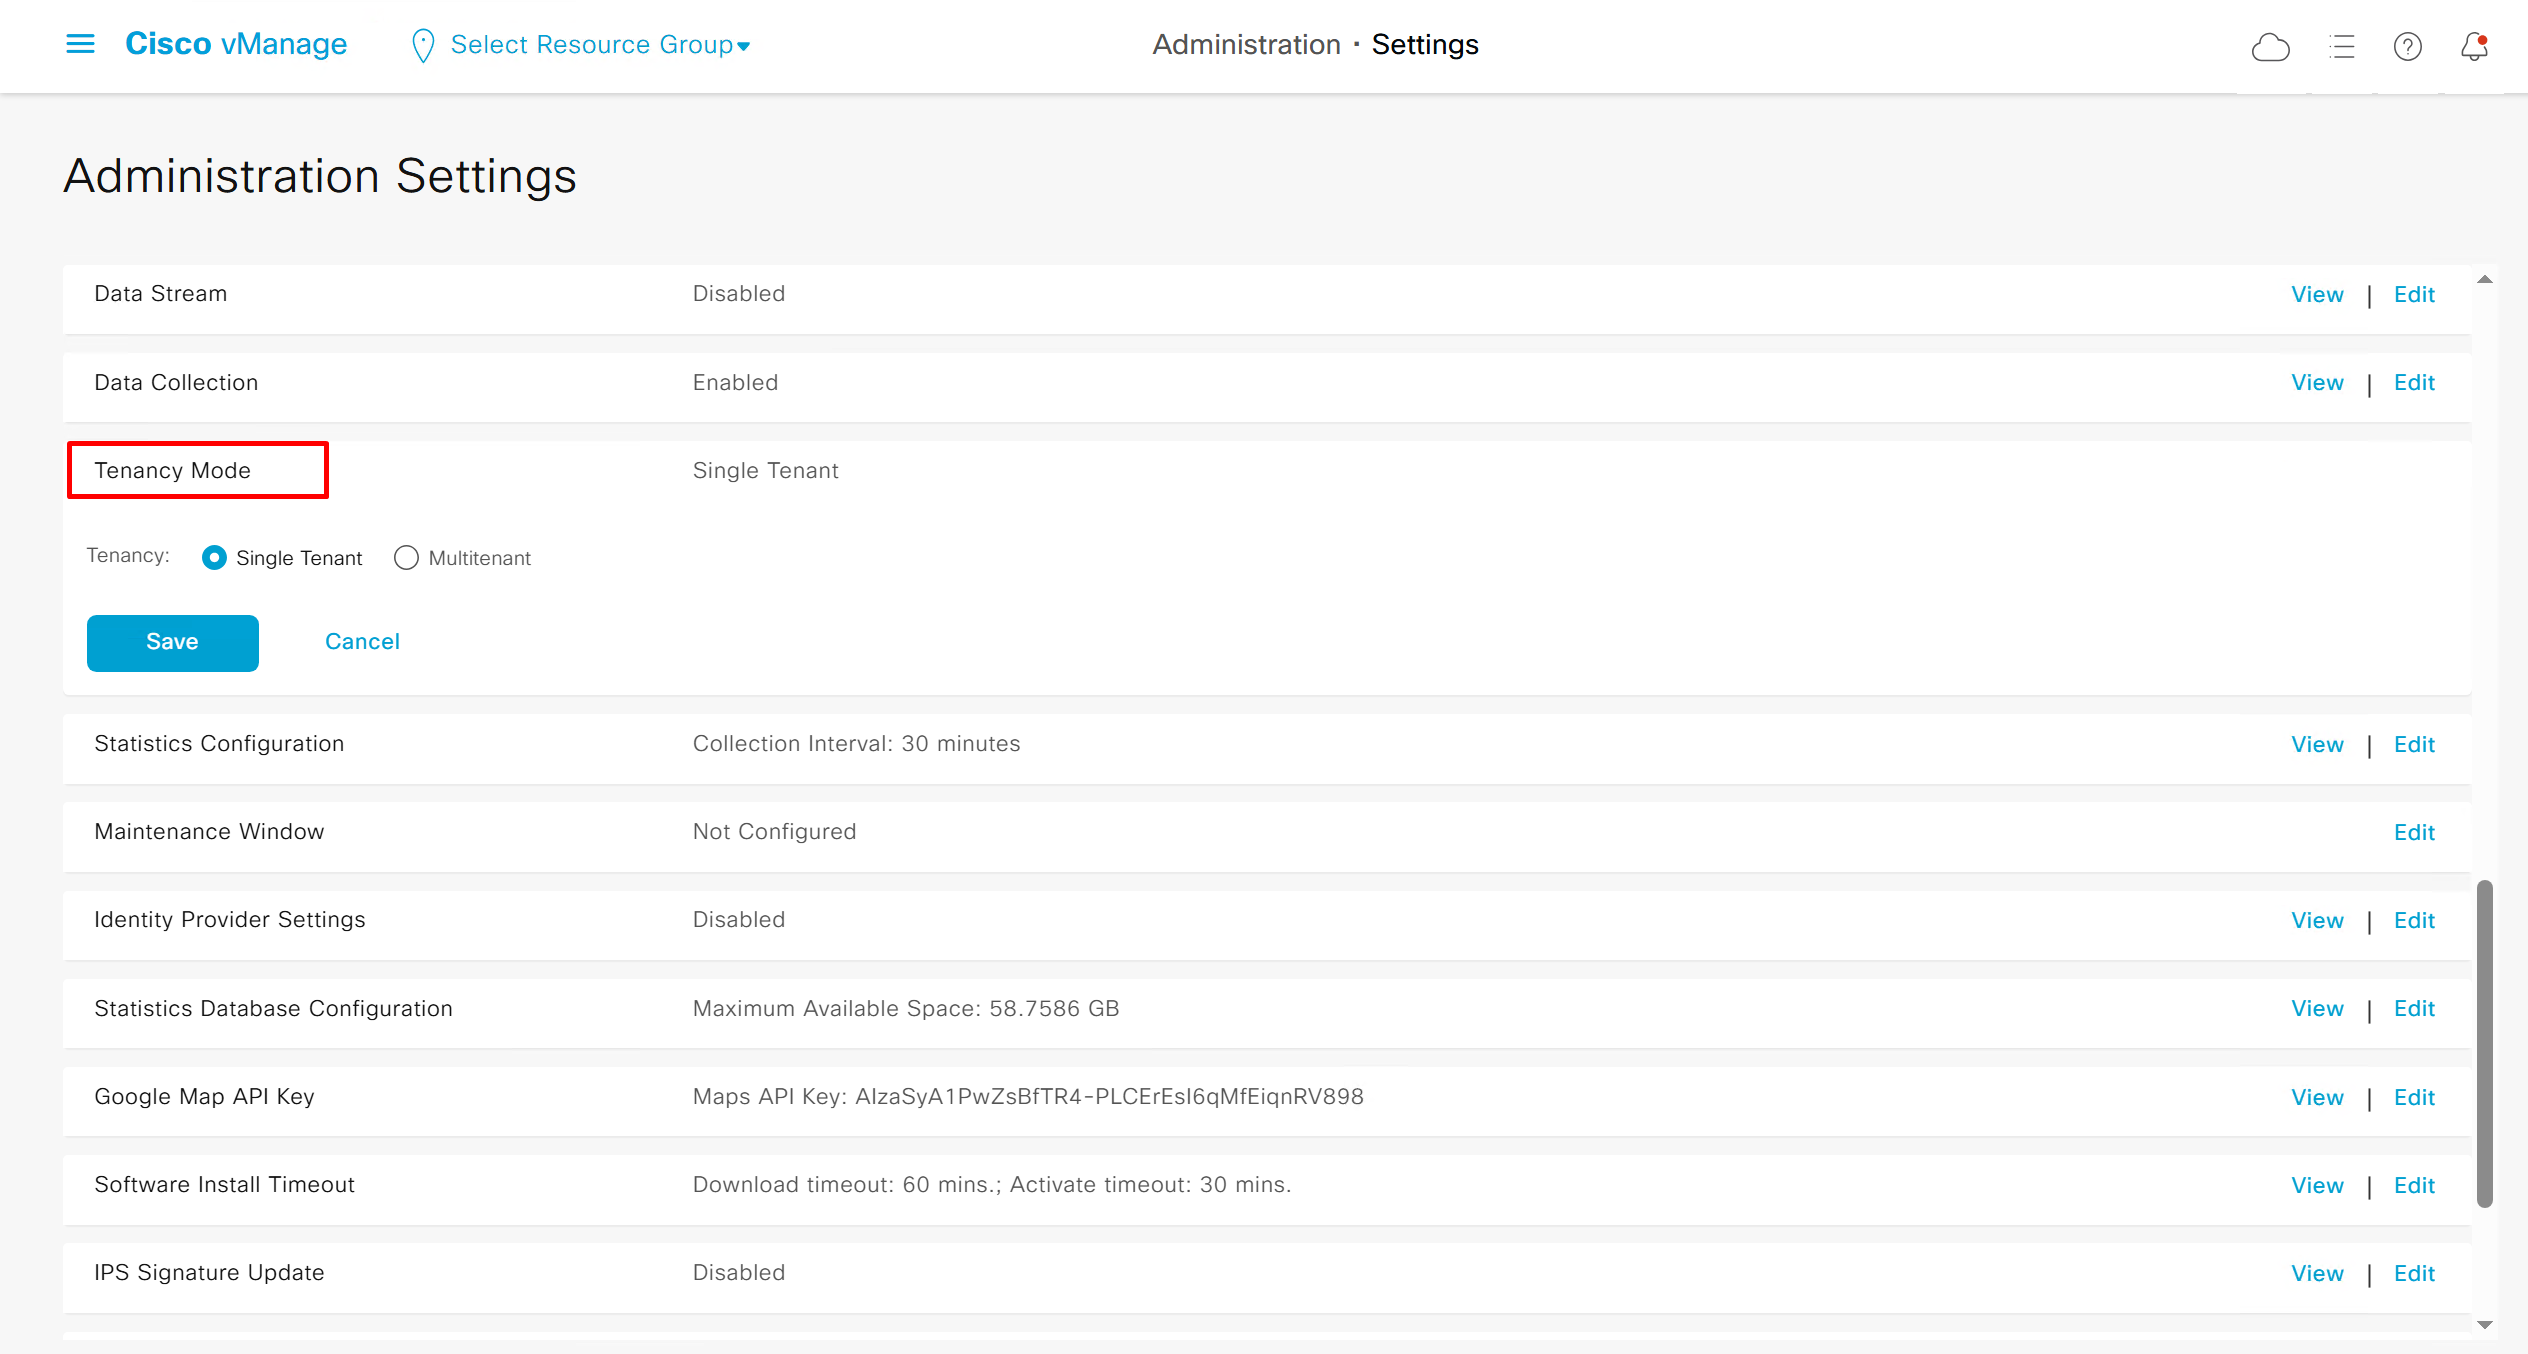Screen dimensions: 2528x1354
Task: View the Google Map API Key
Action: click(x=2317, y=1097)
